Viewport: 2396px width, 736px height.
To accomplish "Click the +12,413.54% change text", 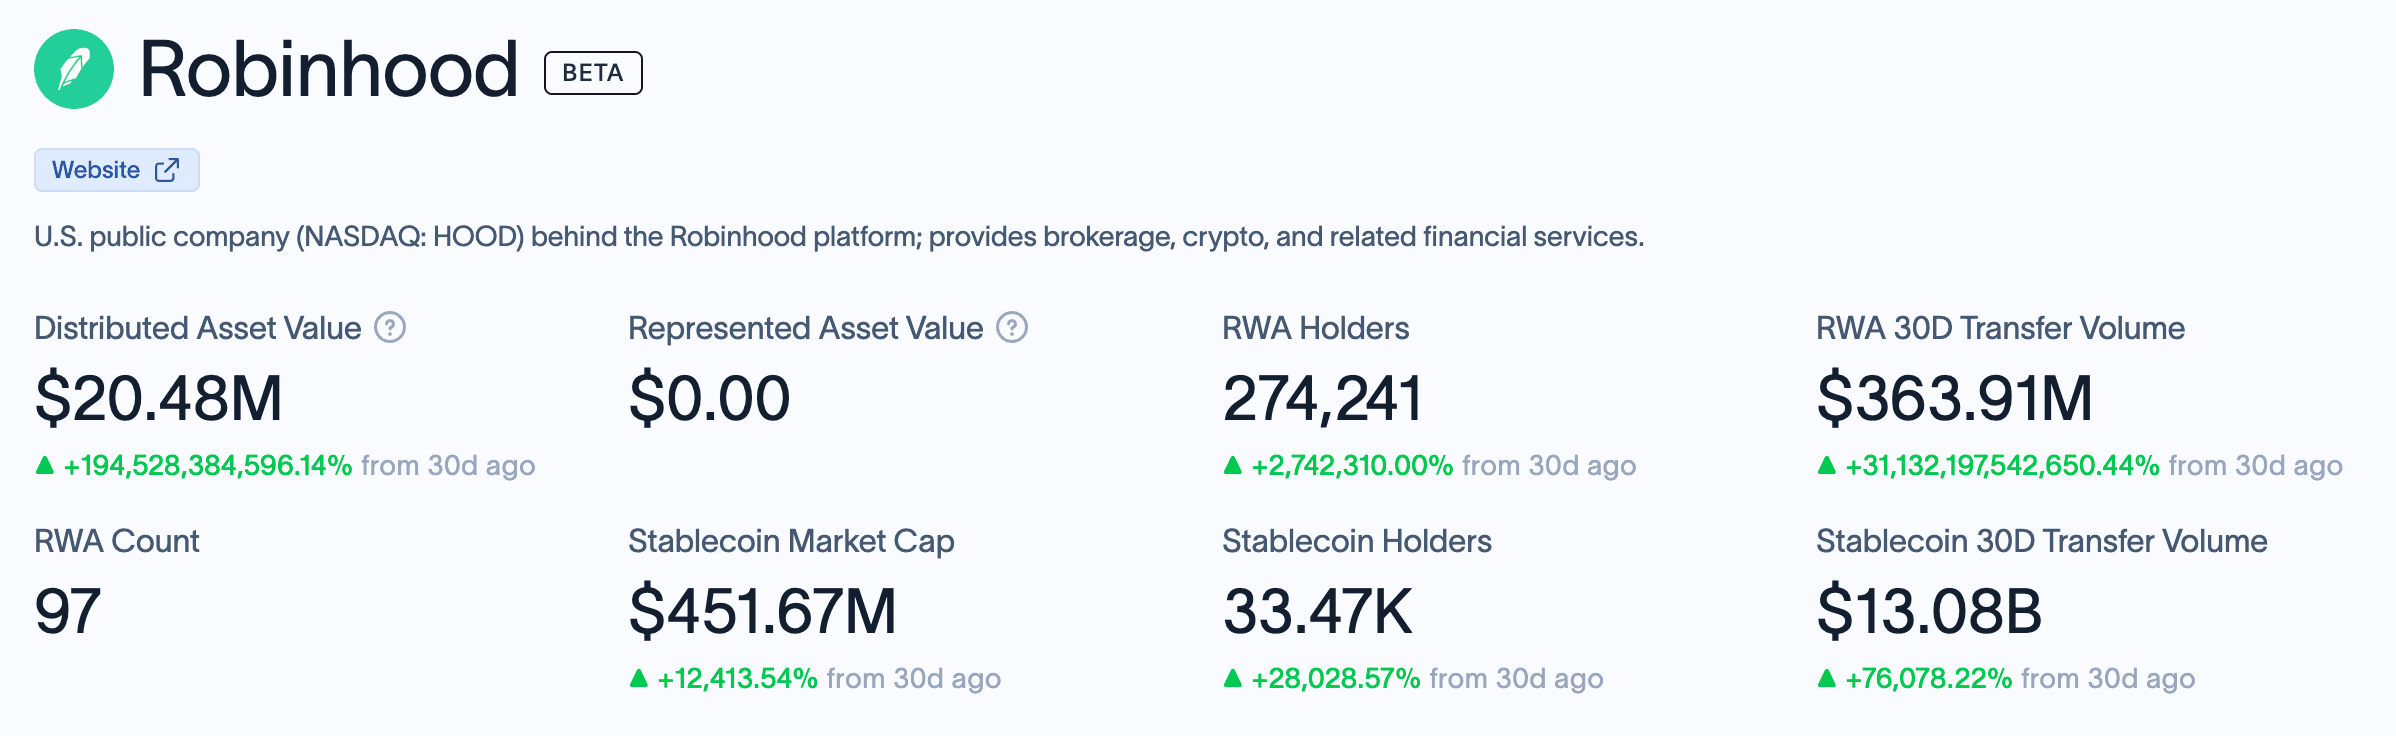I will [738, 679].
